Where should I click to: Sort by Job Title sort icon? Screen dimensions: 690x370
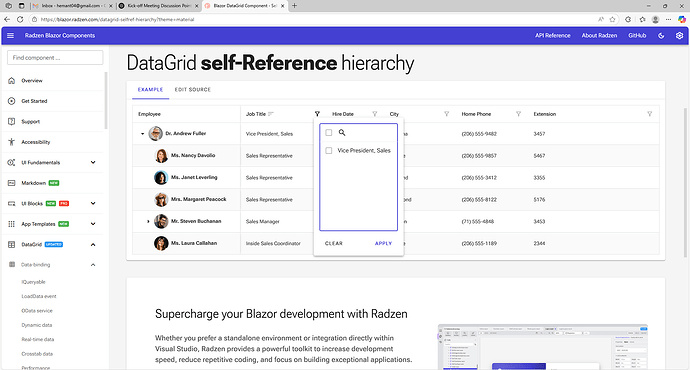pos(271,114)
